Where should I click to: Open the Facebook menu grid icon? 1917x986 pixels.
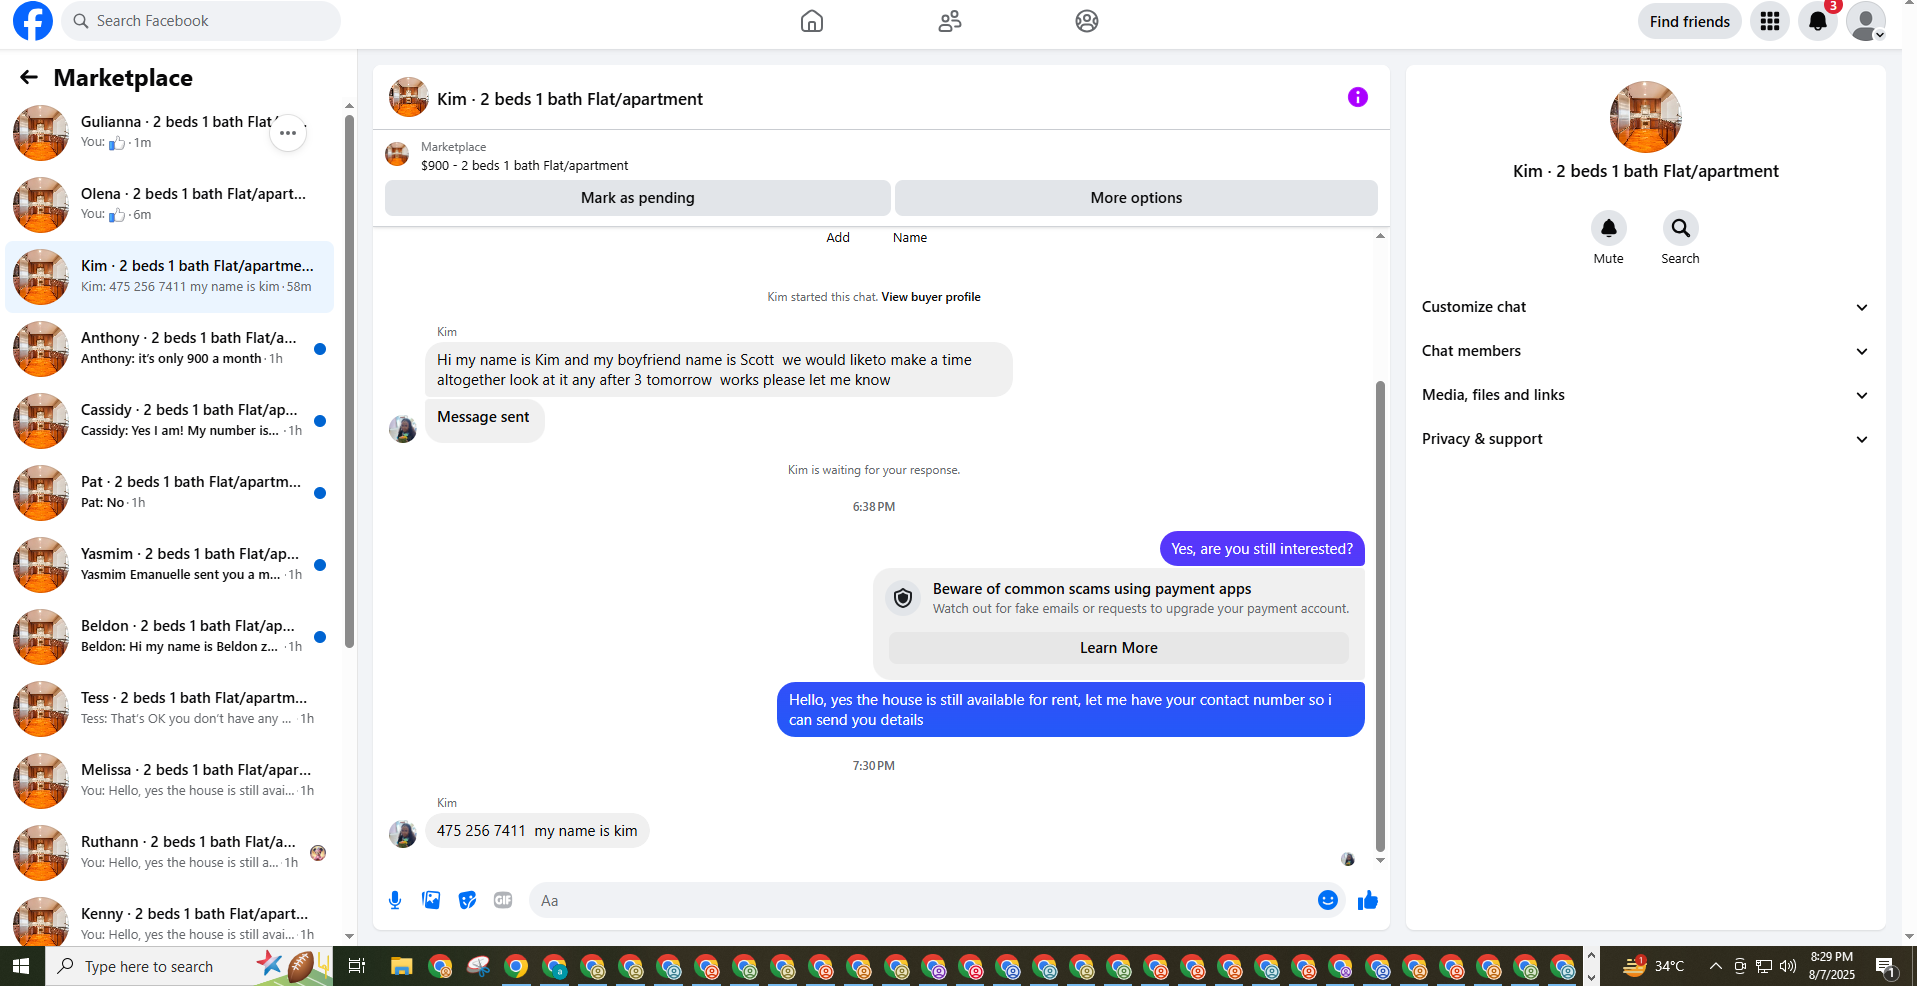point(1770,21)
